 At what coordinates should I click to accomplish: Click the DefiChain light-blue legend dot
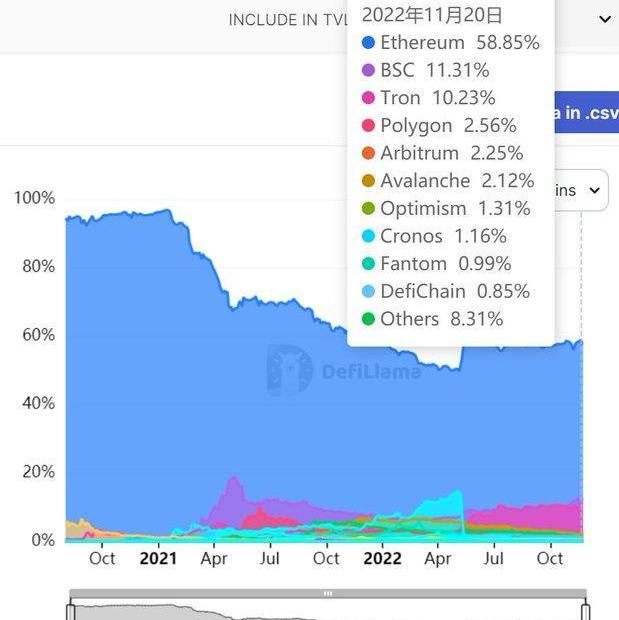click(x=368, y=292)
